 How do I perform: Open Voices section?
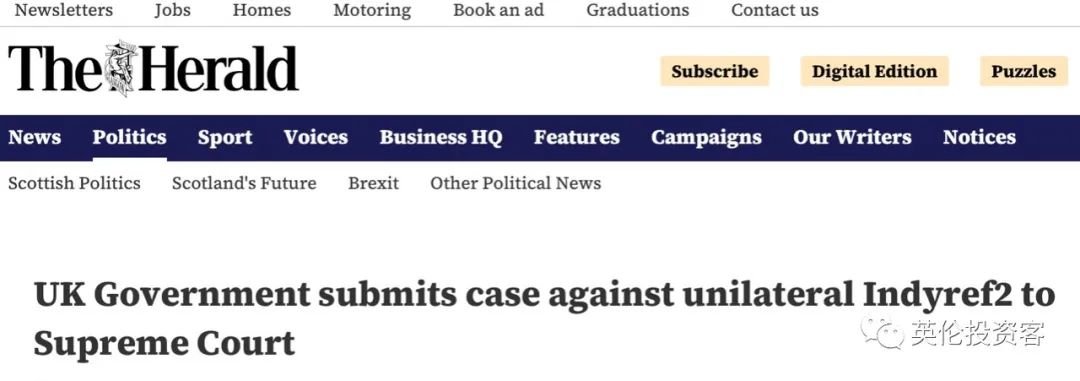tap(315, 137)
